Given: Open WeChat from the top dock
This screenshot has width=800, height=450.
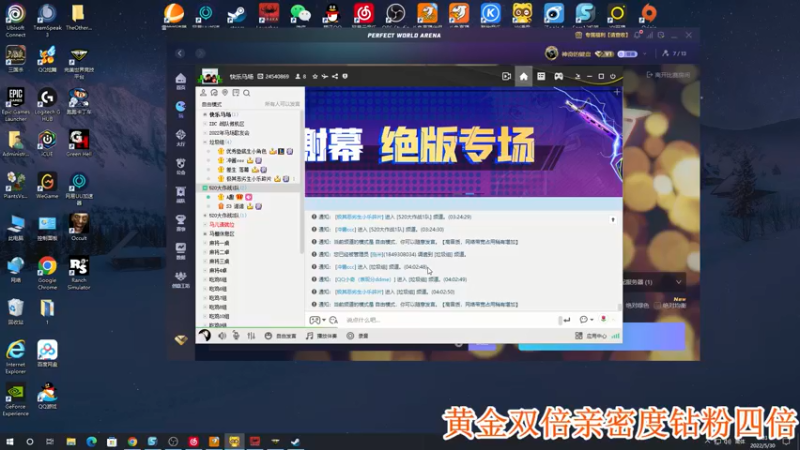Looking at the screenshot, I should click(x=301, y=14).
